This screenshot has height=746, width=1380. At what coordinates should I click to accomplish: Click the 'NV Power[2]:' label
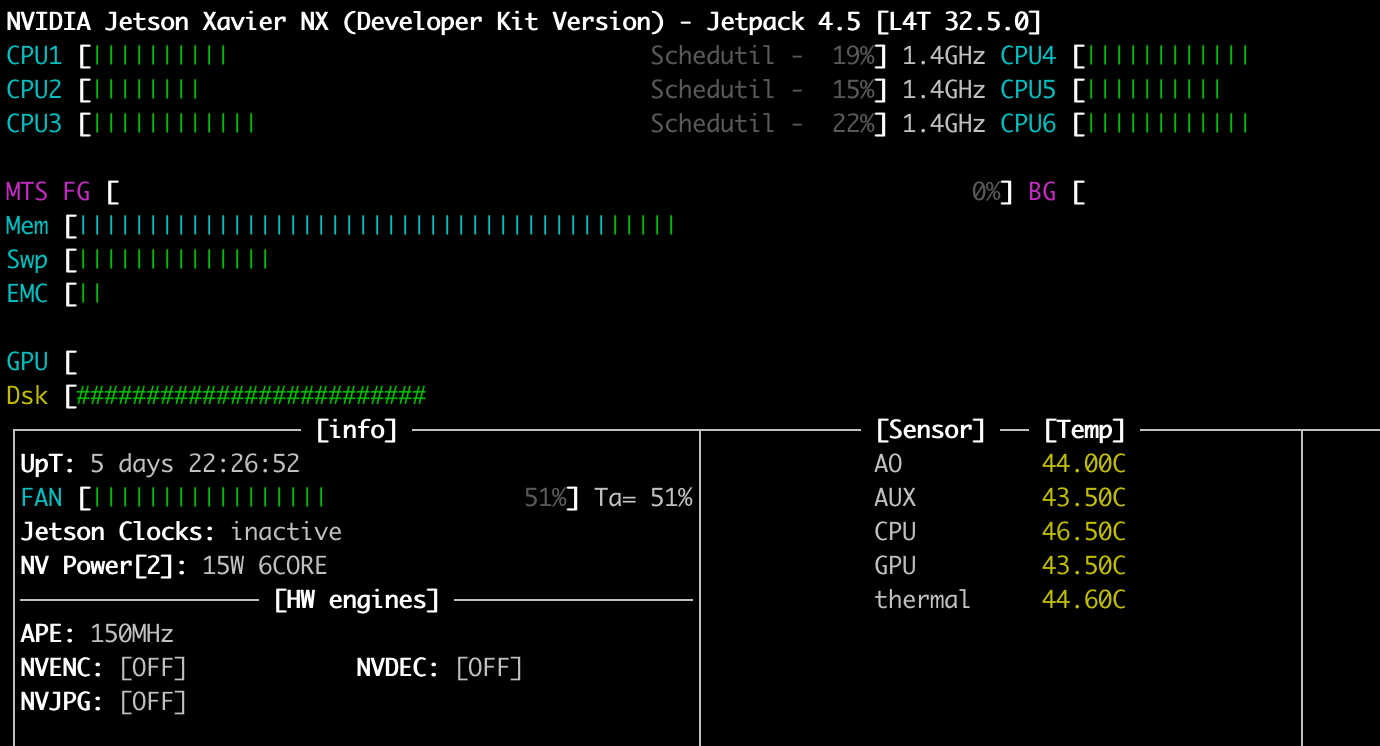pos(104,566)
